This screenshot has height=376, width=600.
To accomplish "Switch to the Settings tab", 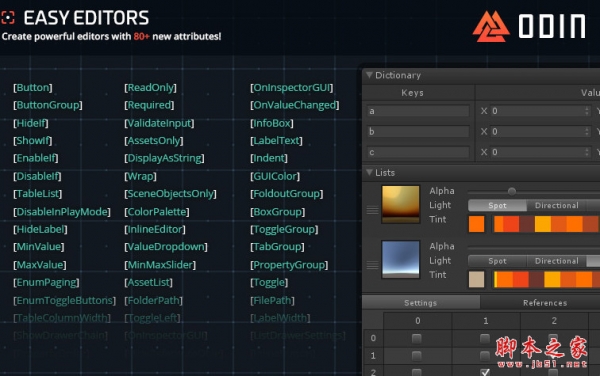I will pyautogui.click(x=421, y=303).
